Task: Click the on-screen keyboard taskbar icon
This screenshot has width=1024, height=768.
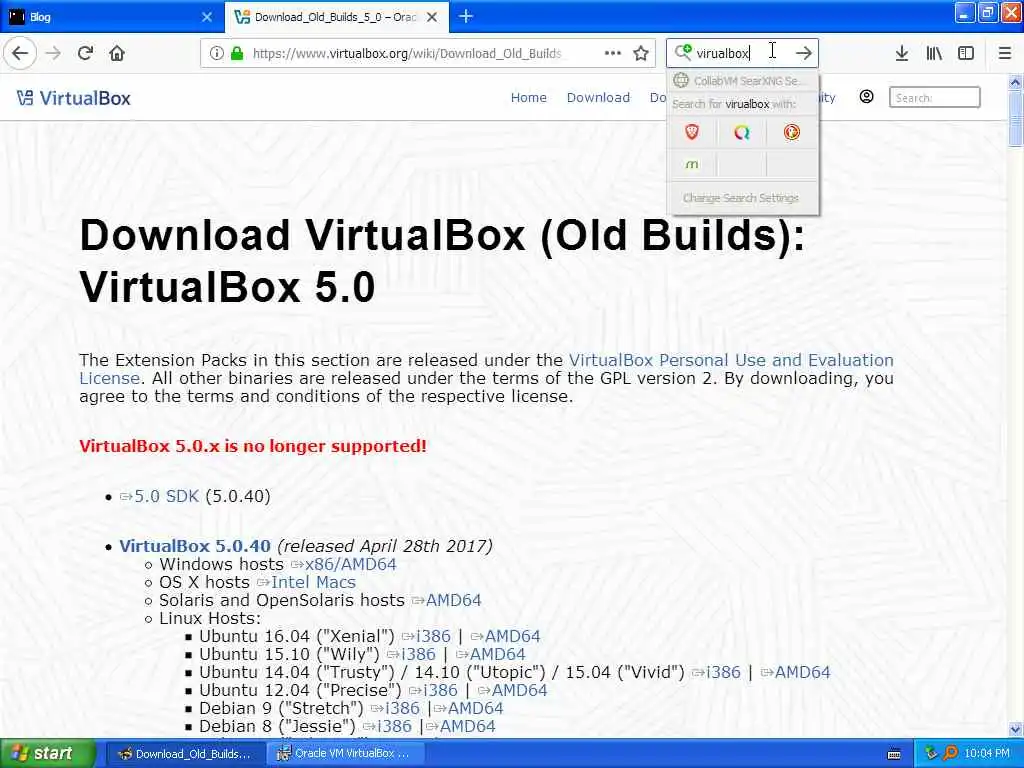Action: pos(894,754)
